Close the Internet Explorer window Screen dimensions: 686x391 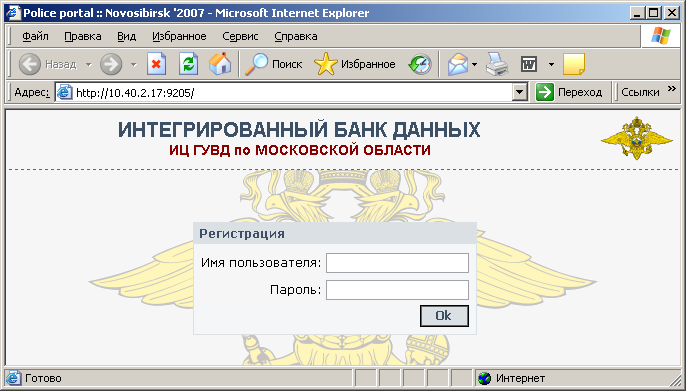(672, 13)
